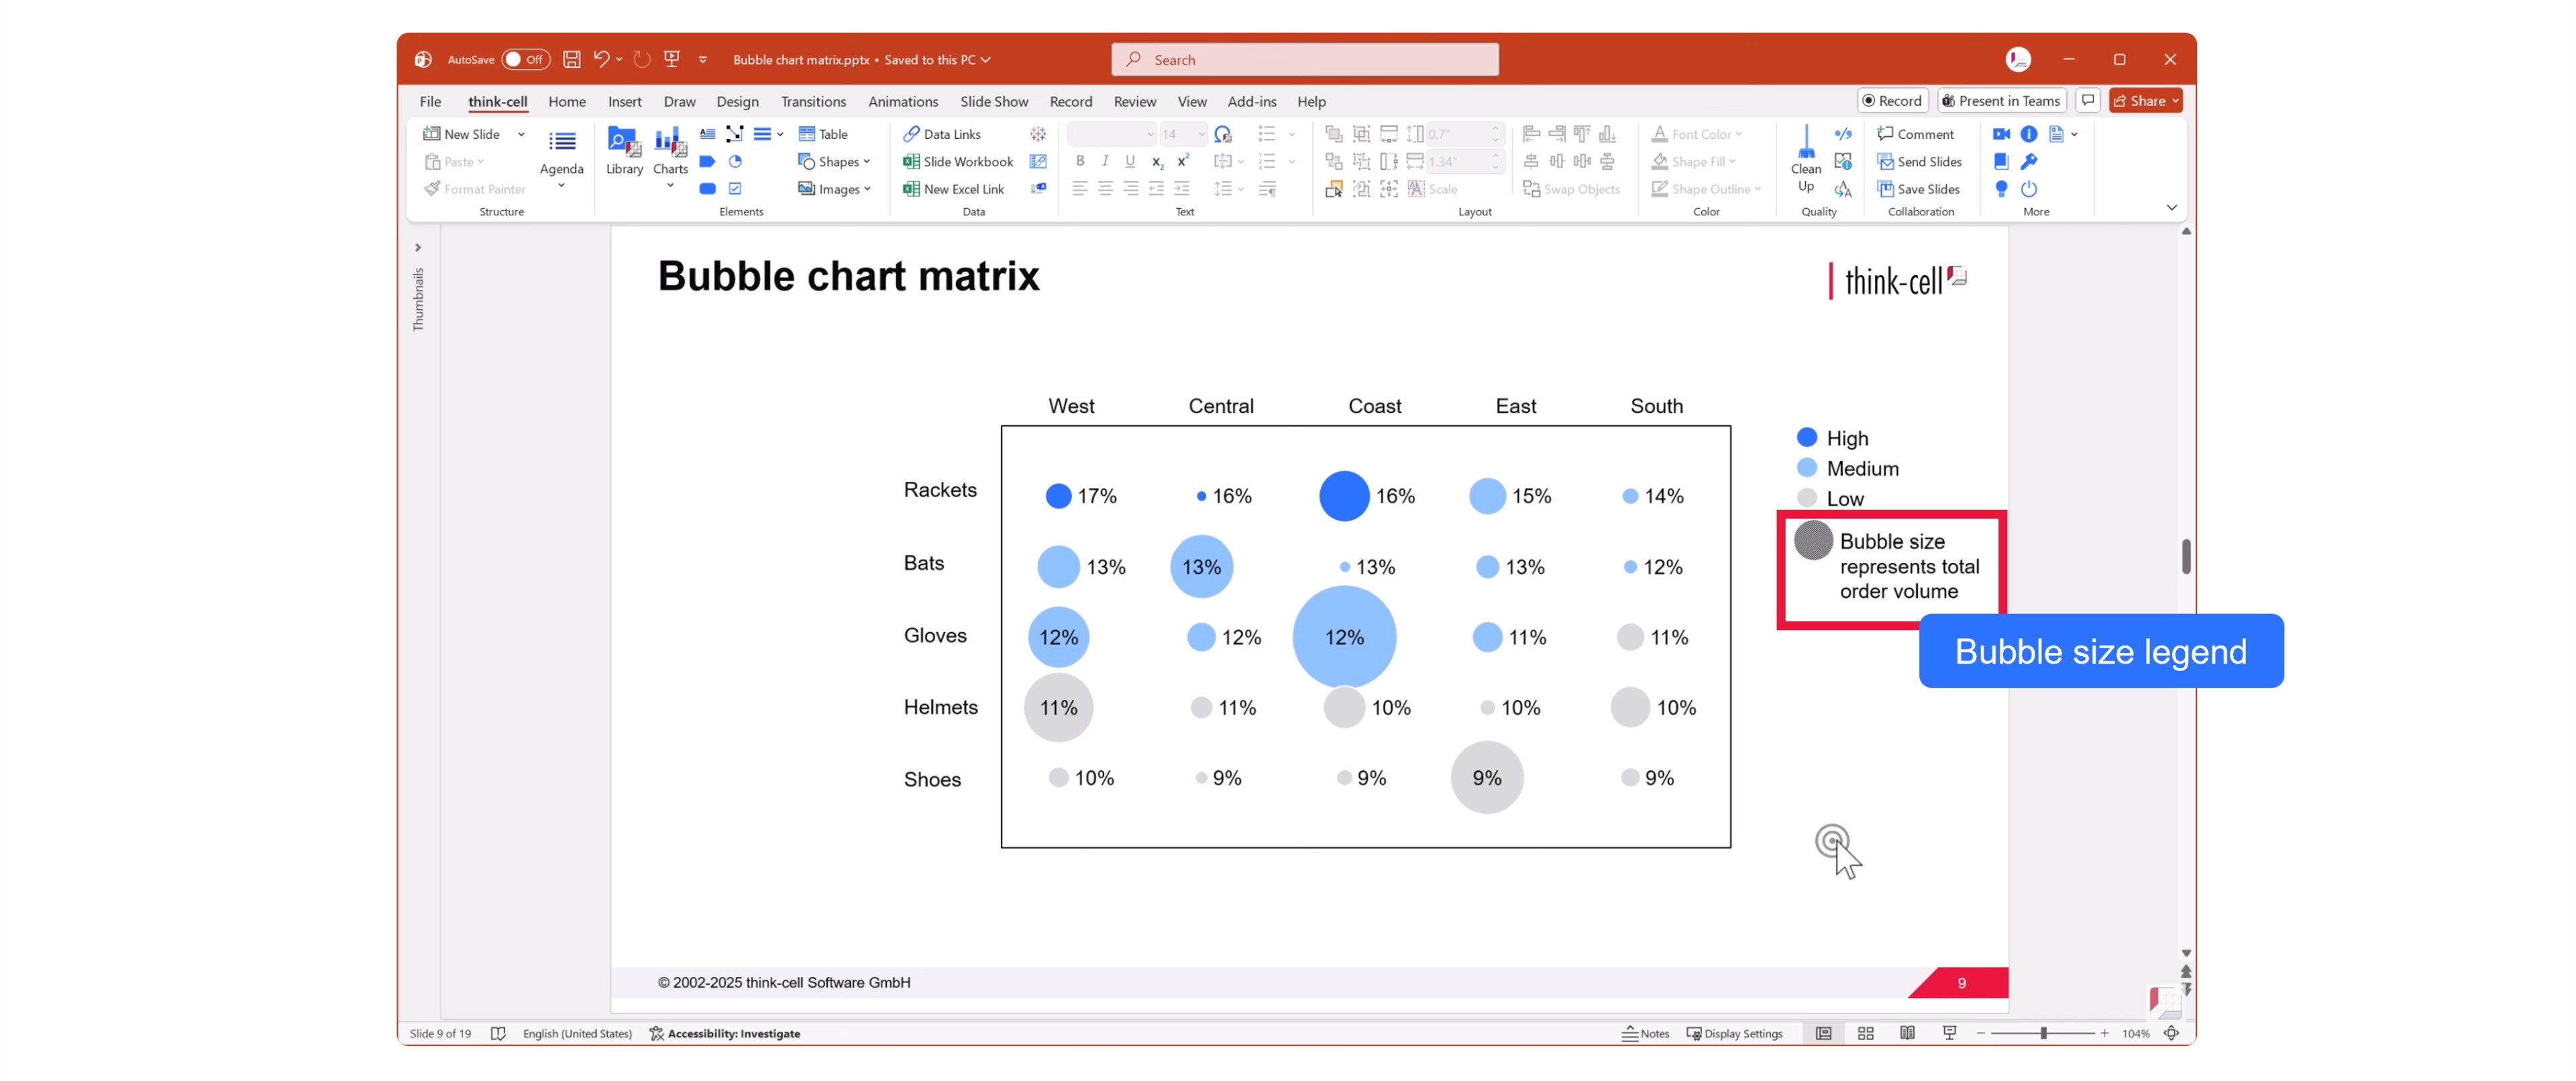This screenshot has width=2576, height=1081.
Task: Switch to Reading View
Action: pyautogui.click(x=1907, y=1033)
